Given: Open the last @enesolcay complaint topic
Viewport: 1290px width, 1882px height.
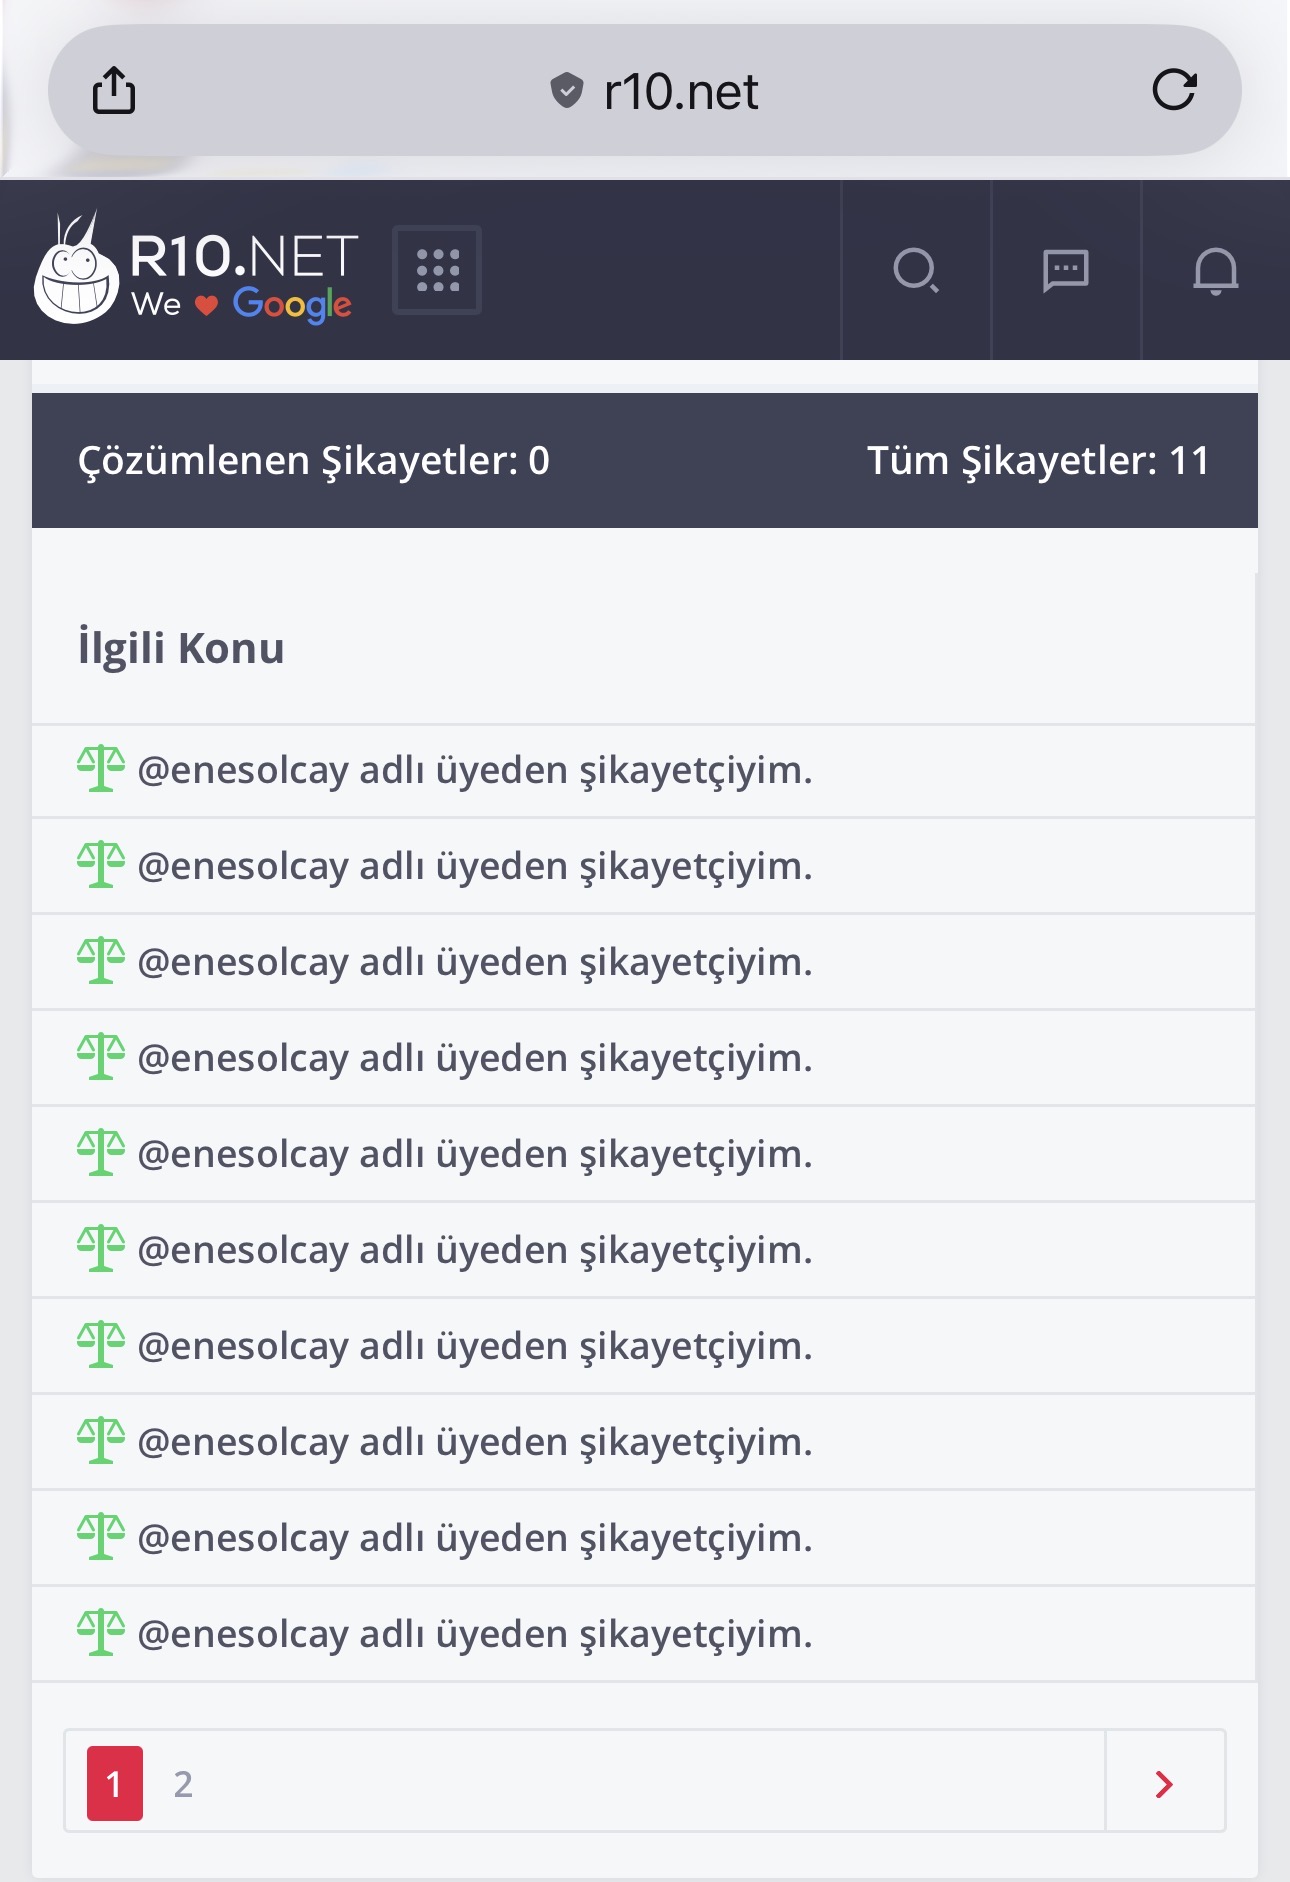Looking at the screenshot, I should tap(474, 1634).
